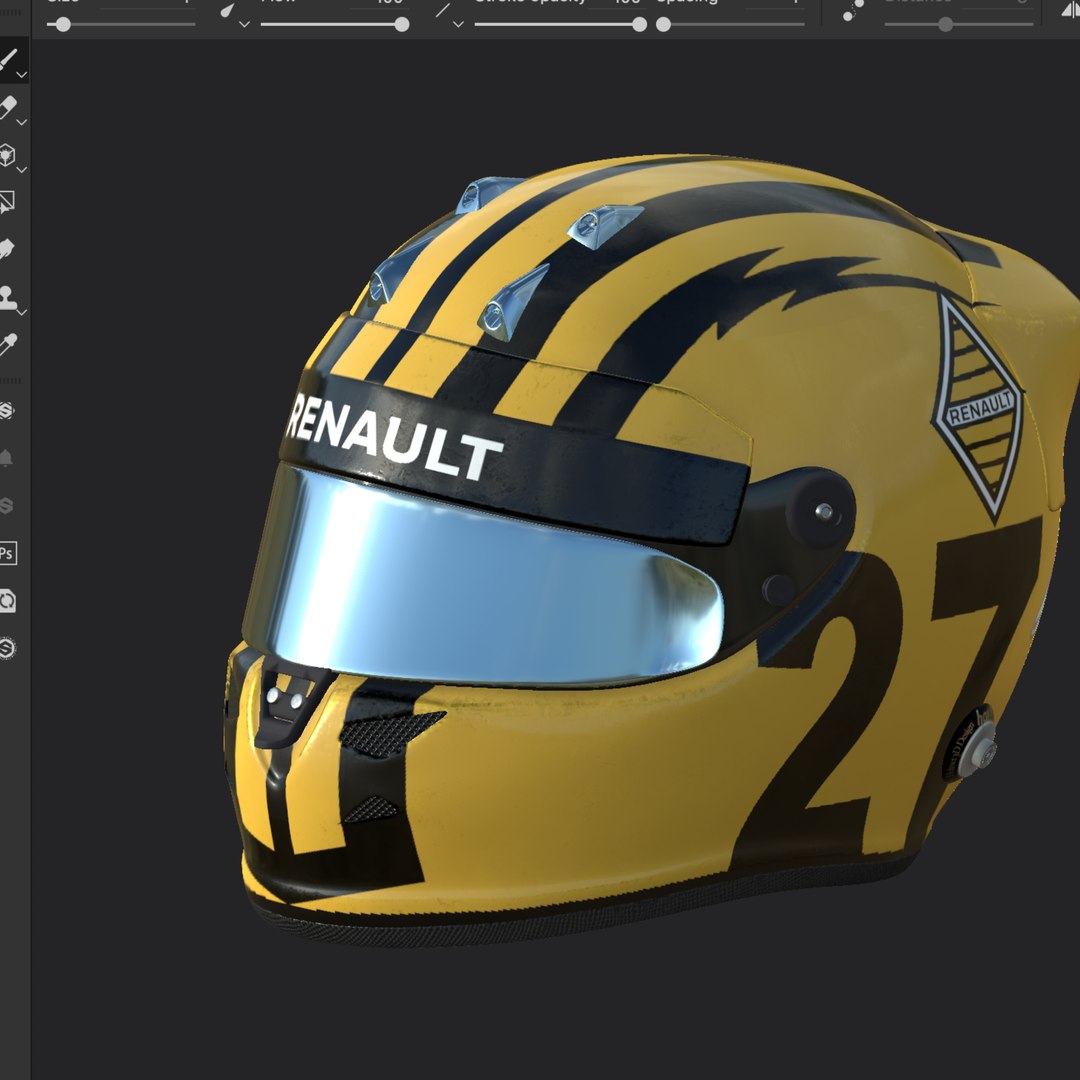Click the Lazy mouse Distance slider
This screenshot has width=1080, height=1080.
959,25
